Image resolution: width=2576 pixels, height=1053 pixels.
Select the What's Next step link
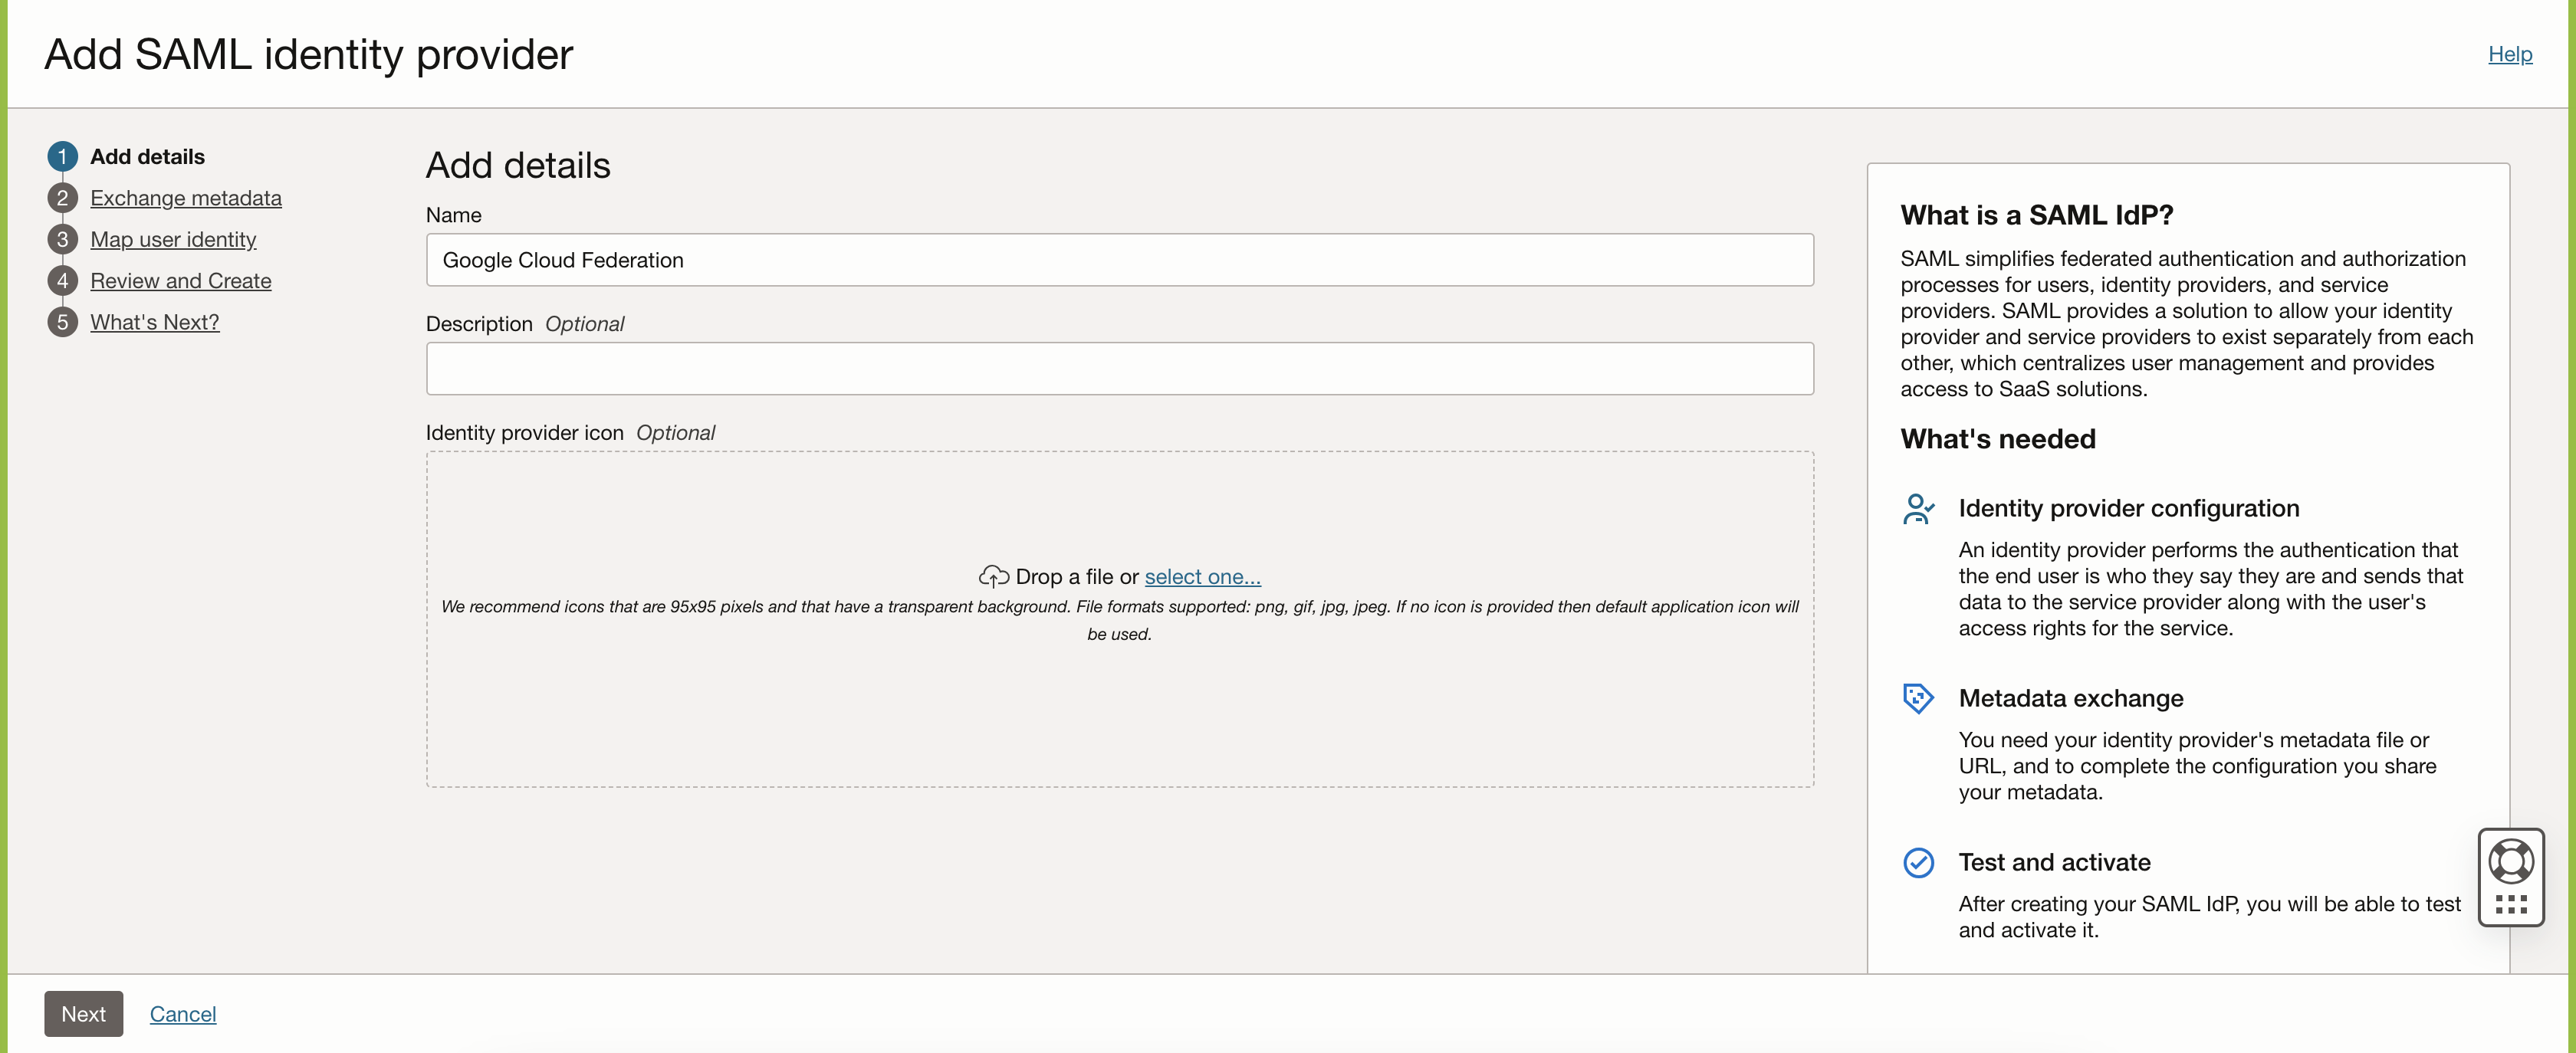tap(154, 322)
